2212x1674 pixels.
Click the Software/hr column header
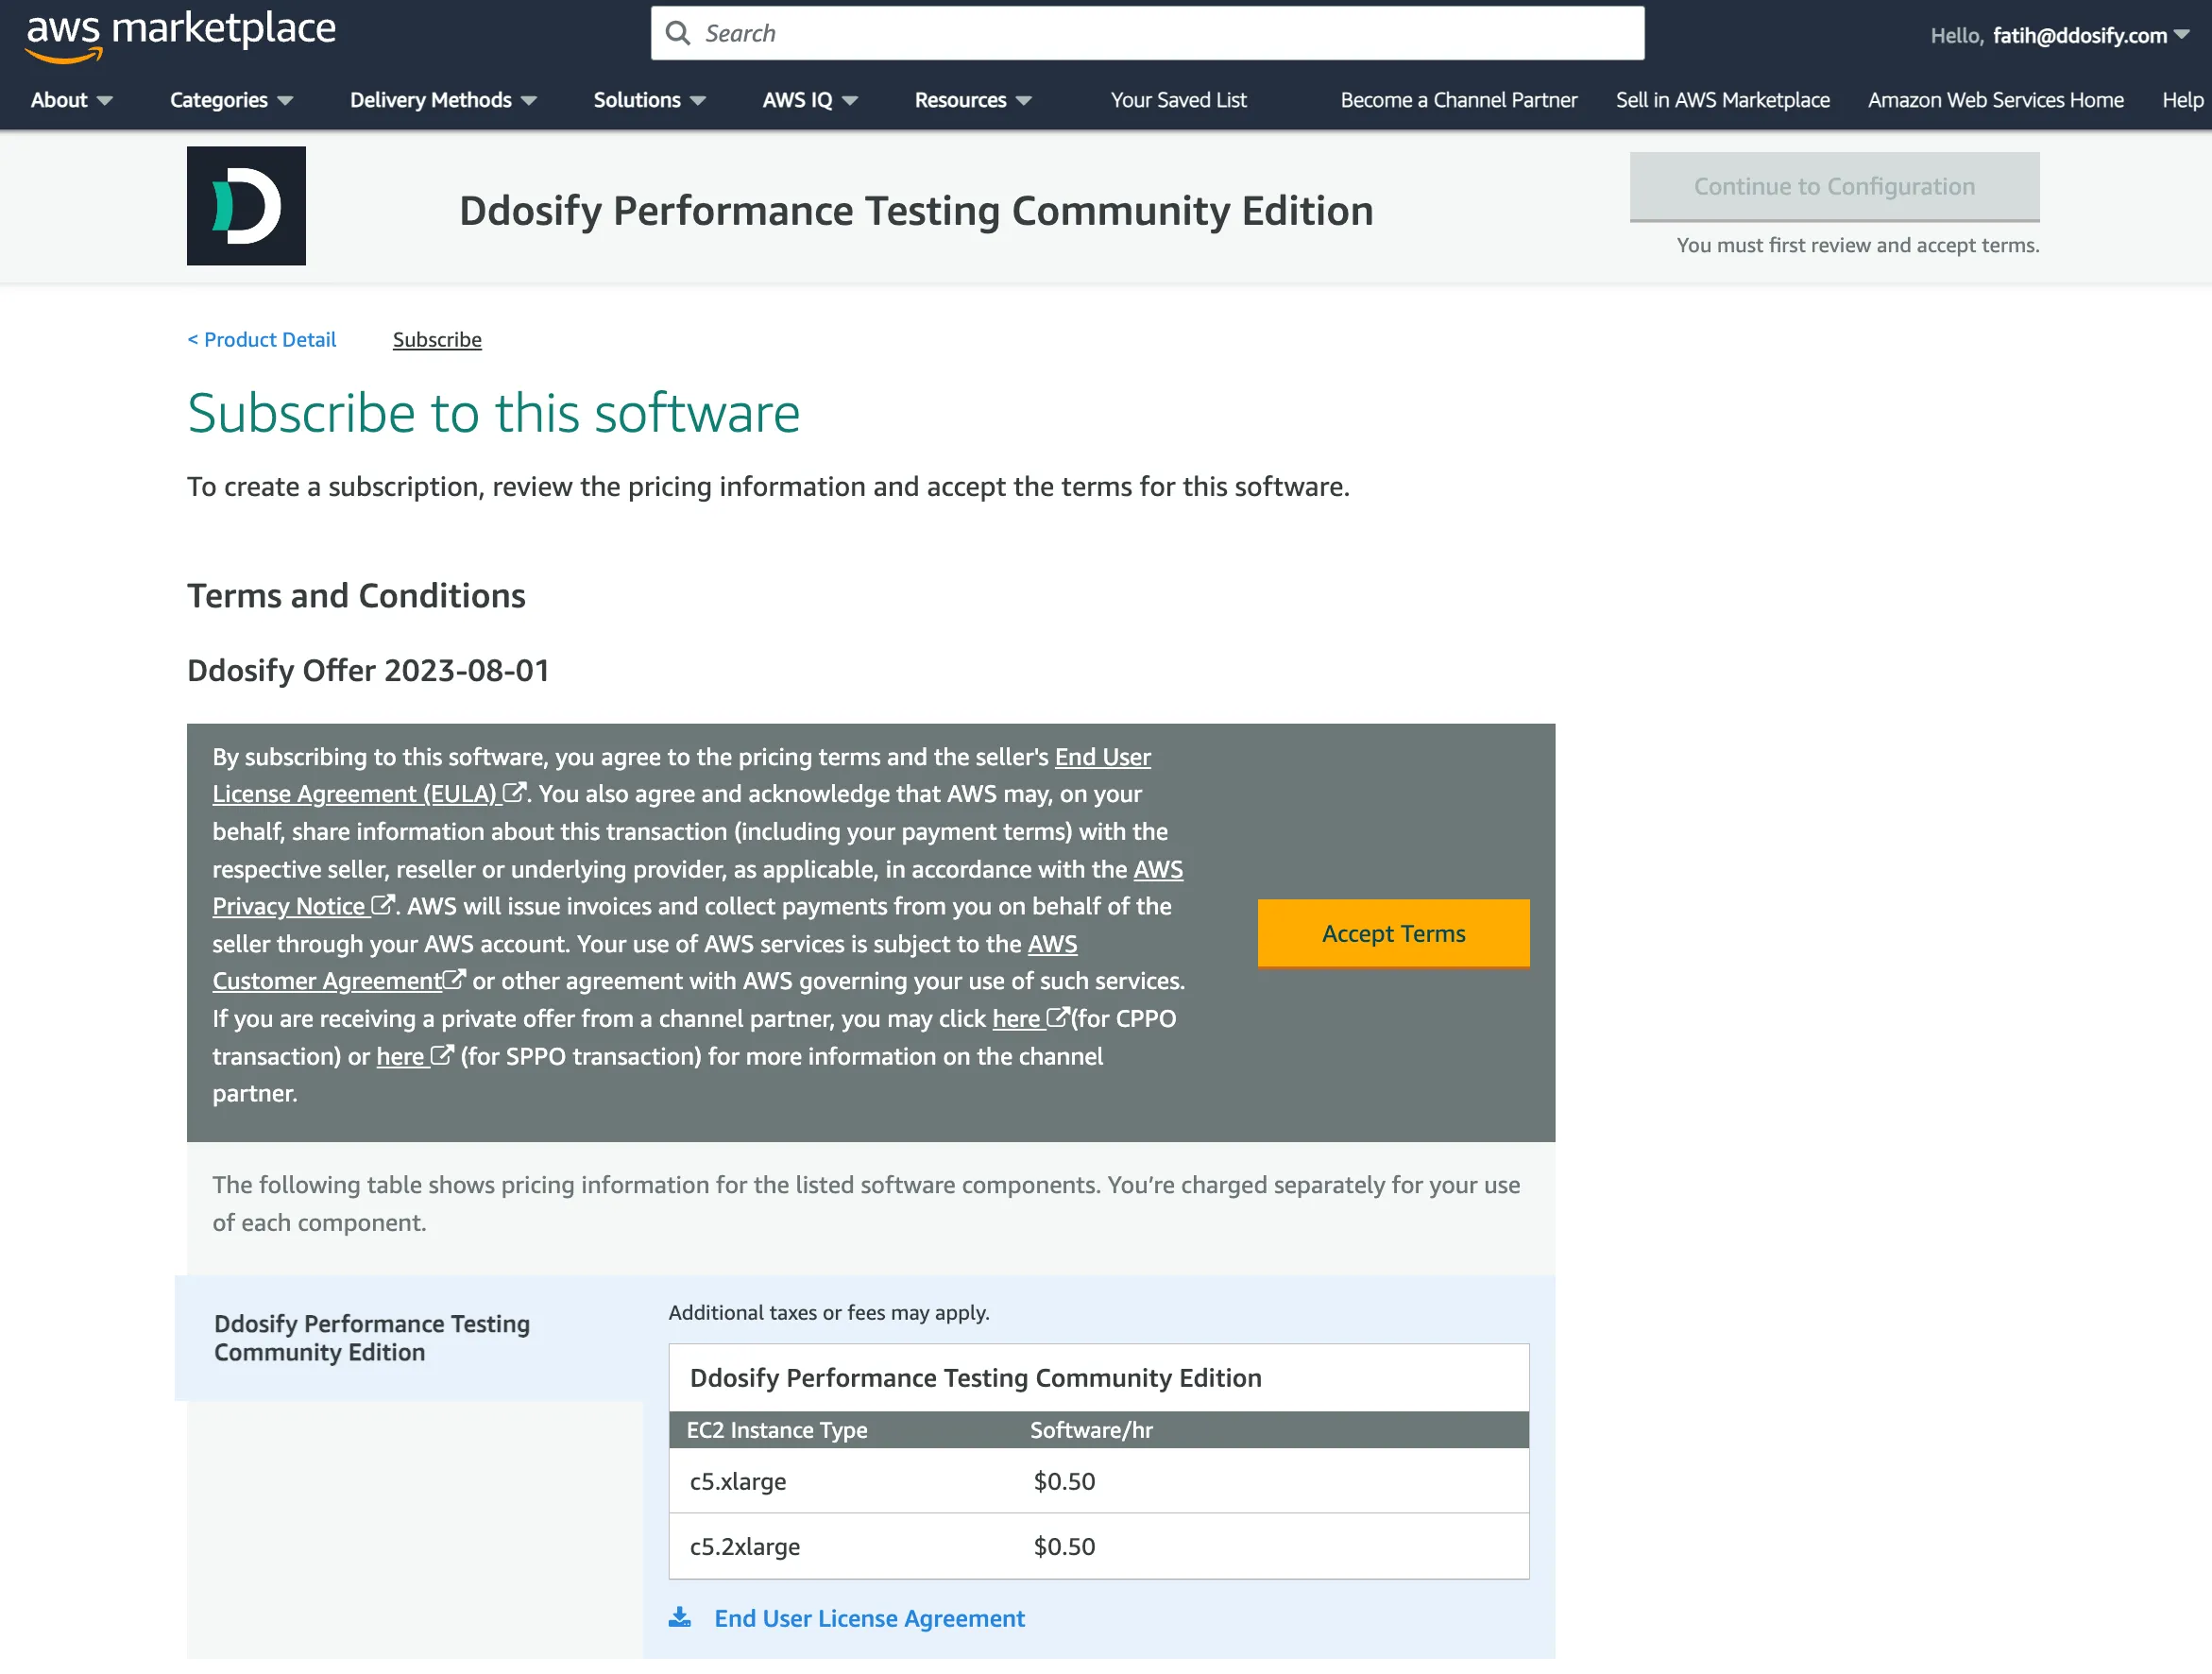pyautogui.click(x=1091, y=1430)
